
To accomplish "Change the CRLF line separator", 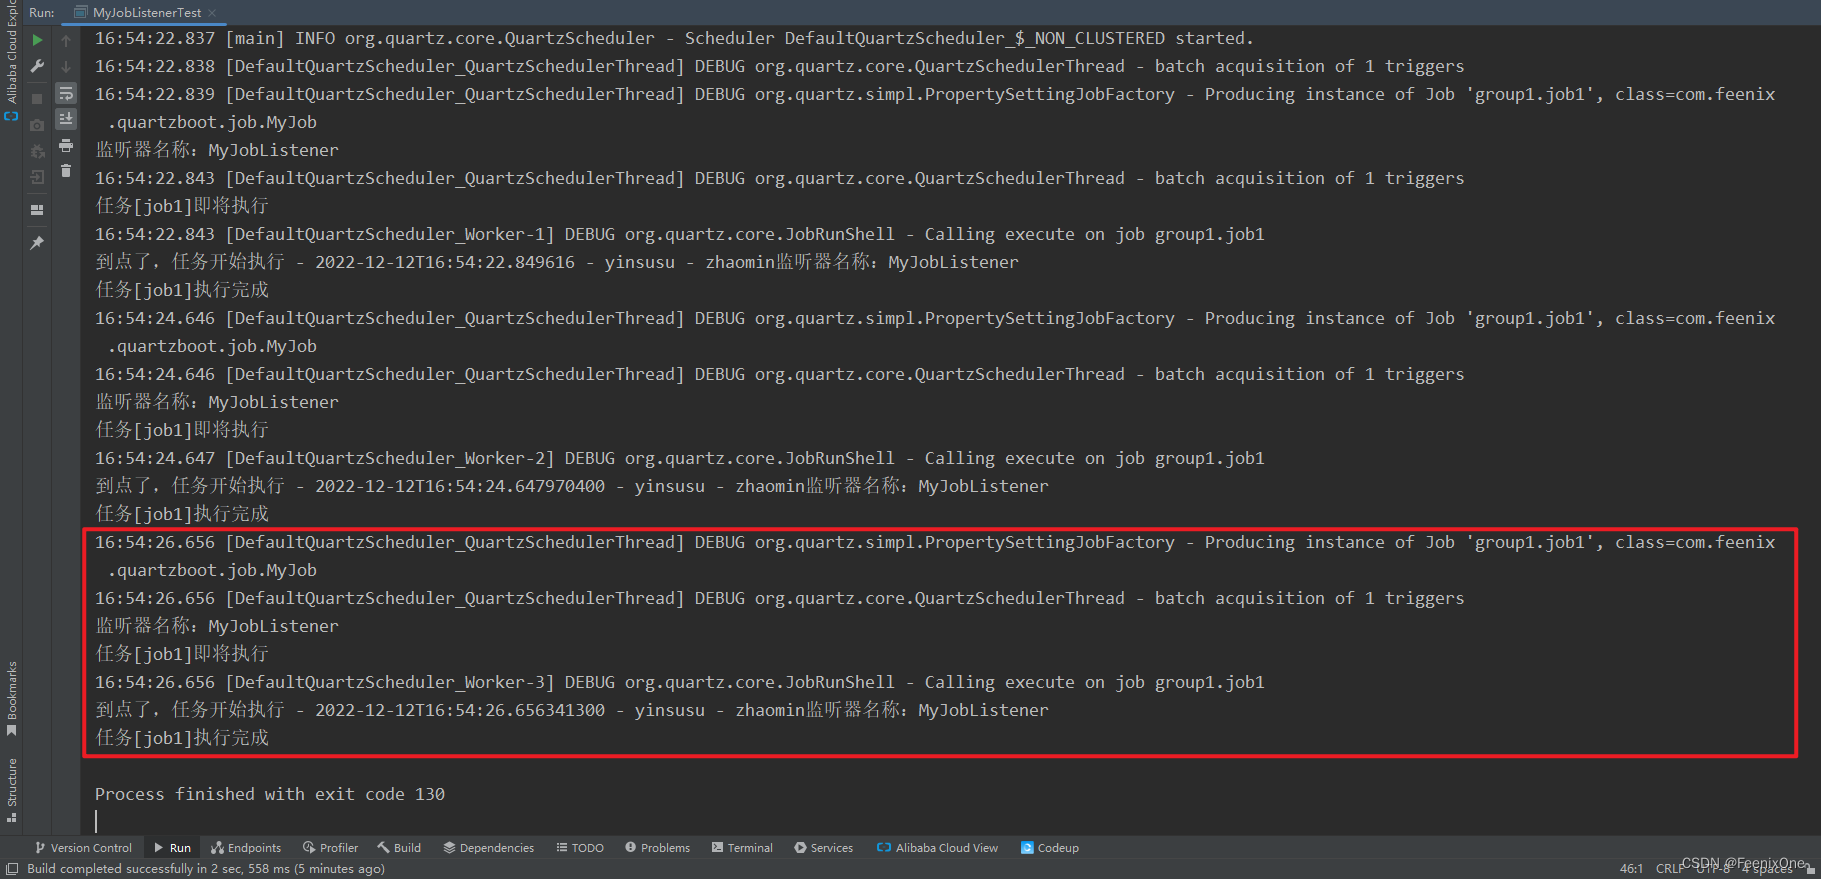I will click(x=1670, y=869).
